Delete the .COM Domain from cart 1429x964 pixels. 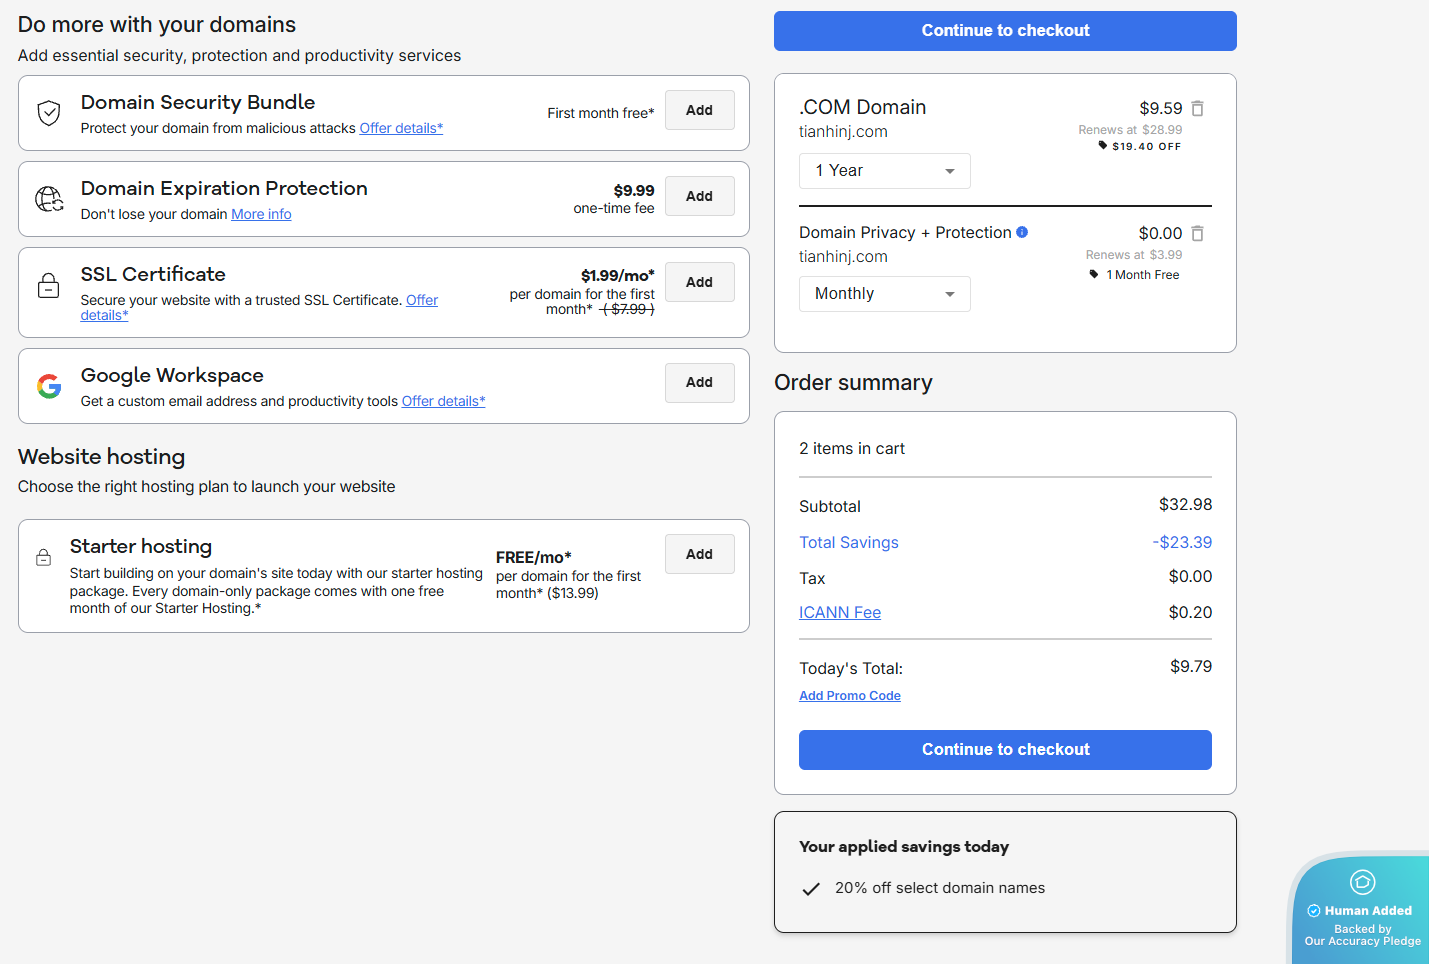[1197, 108]
